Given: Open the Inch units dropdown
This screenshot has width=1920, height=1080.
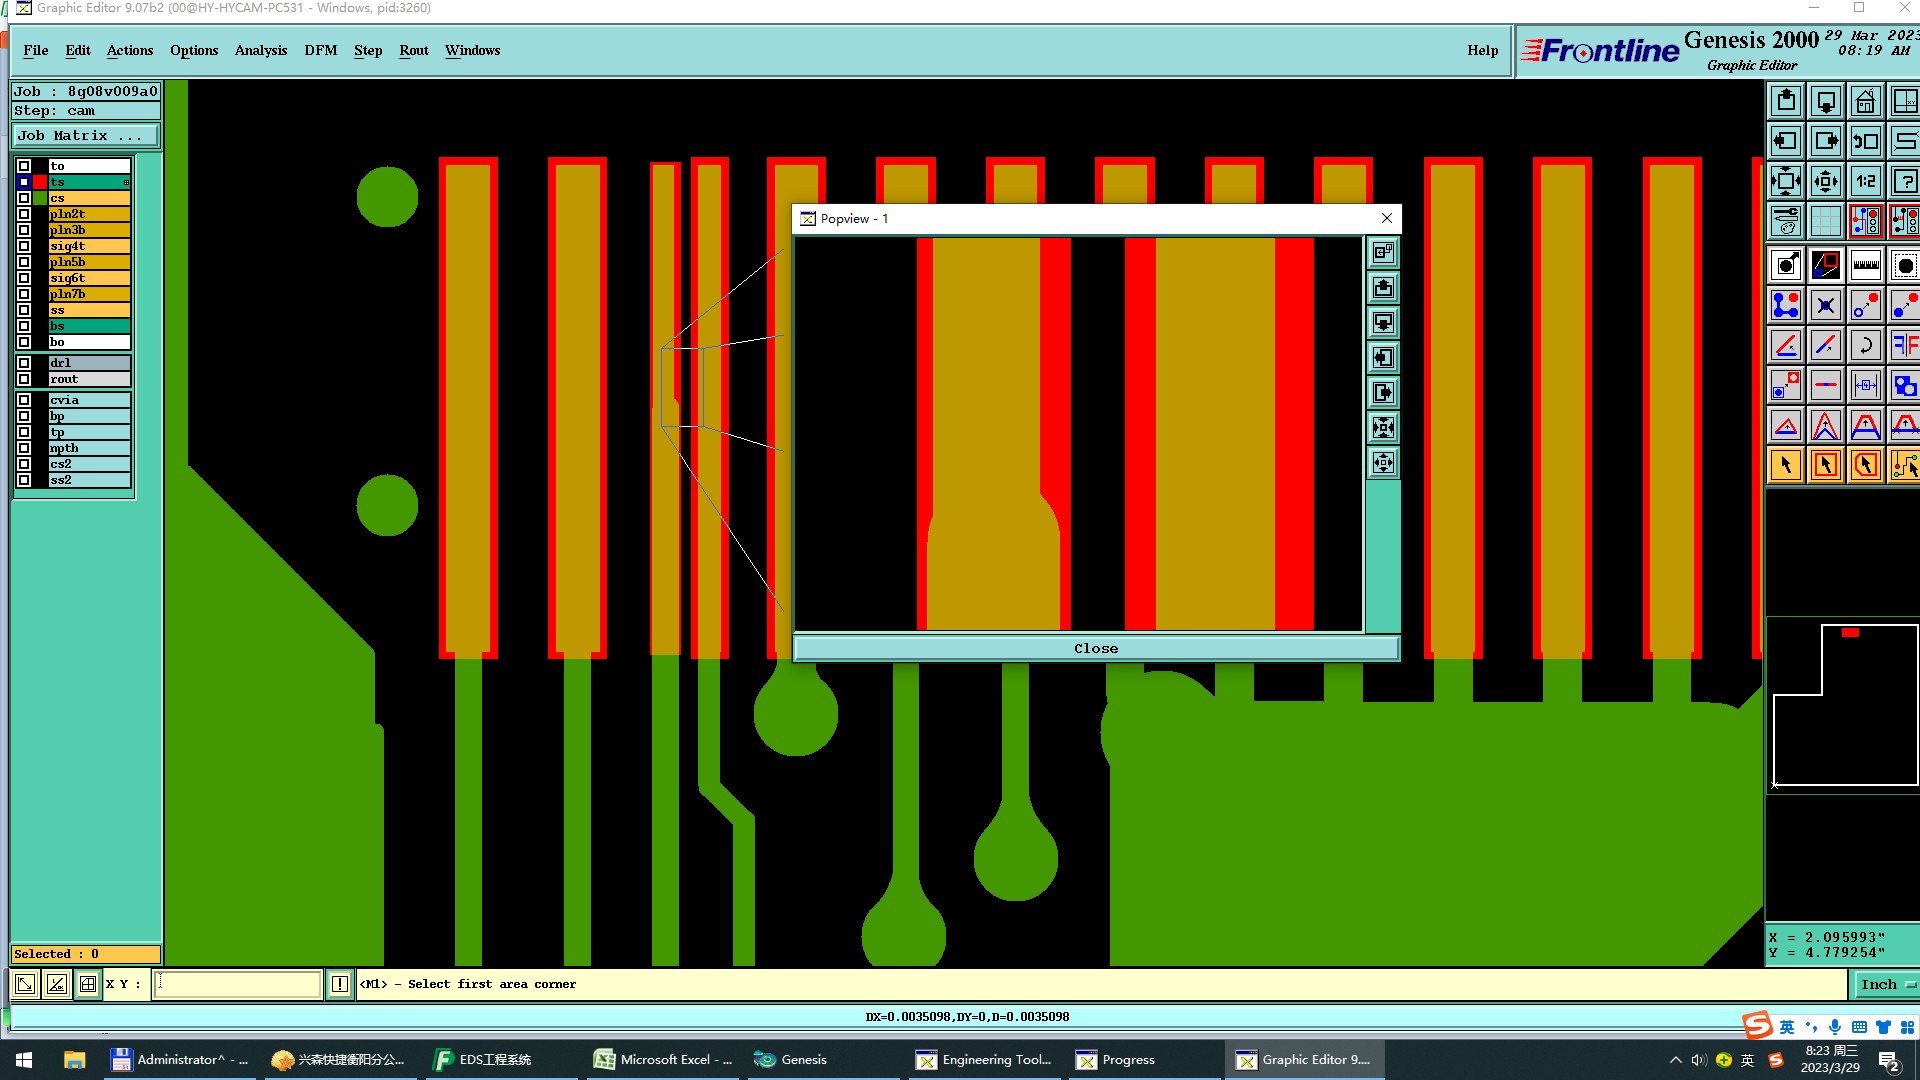Looking at the screenshot, I should point(1886,984).
